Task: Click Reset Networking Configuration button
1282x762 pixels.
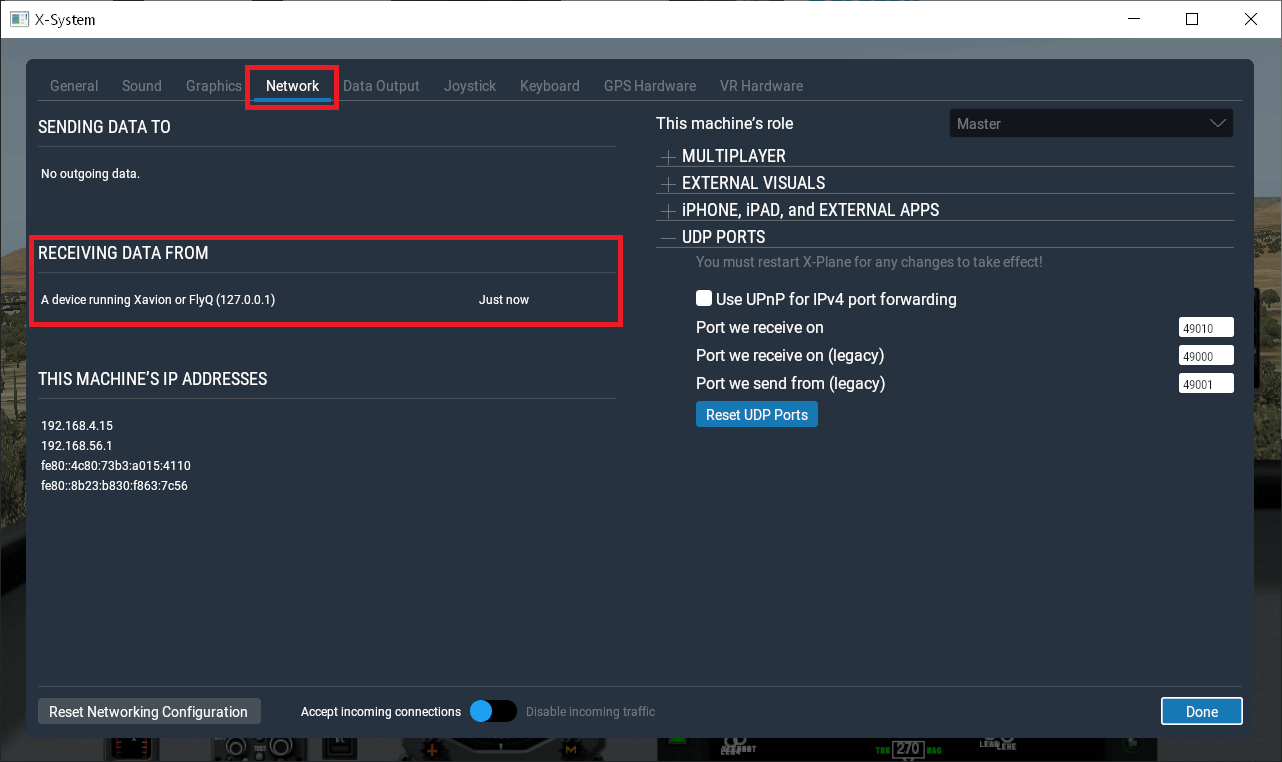Action: (148, 712)
